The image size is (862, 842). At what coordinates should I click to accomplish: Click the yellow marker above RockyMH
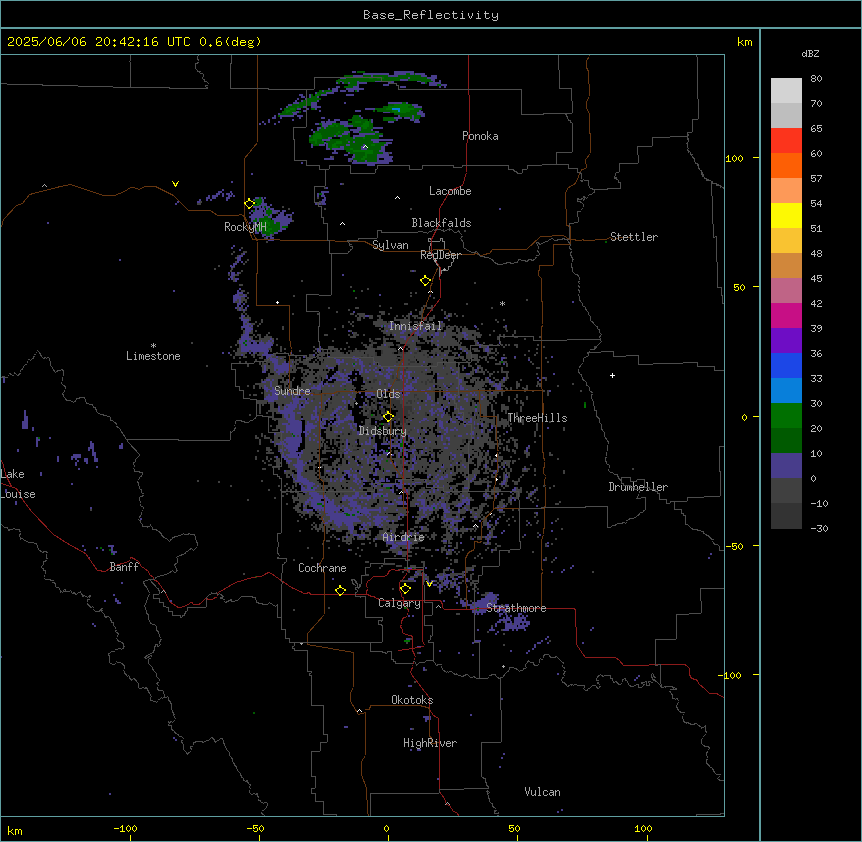click(x=250, y=203)
